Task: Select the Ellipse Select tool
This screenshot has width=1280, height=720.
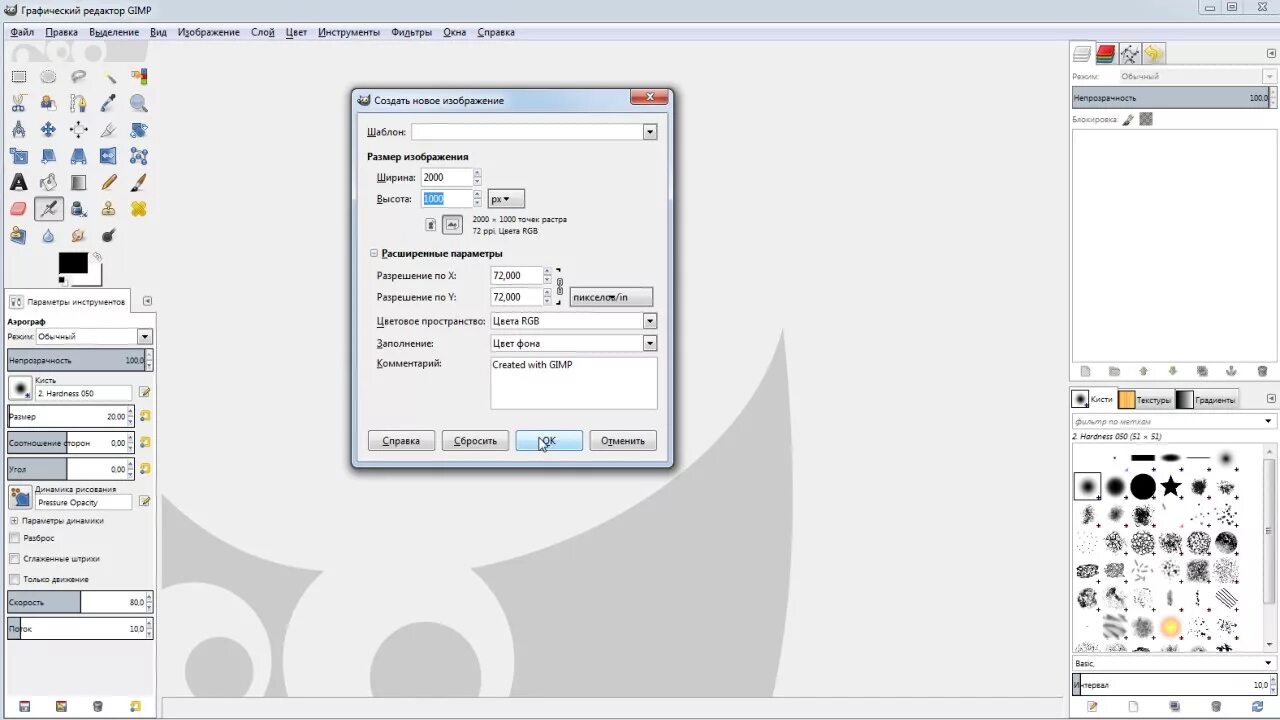Action: (x=48, y=76)
